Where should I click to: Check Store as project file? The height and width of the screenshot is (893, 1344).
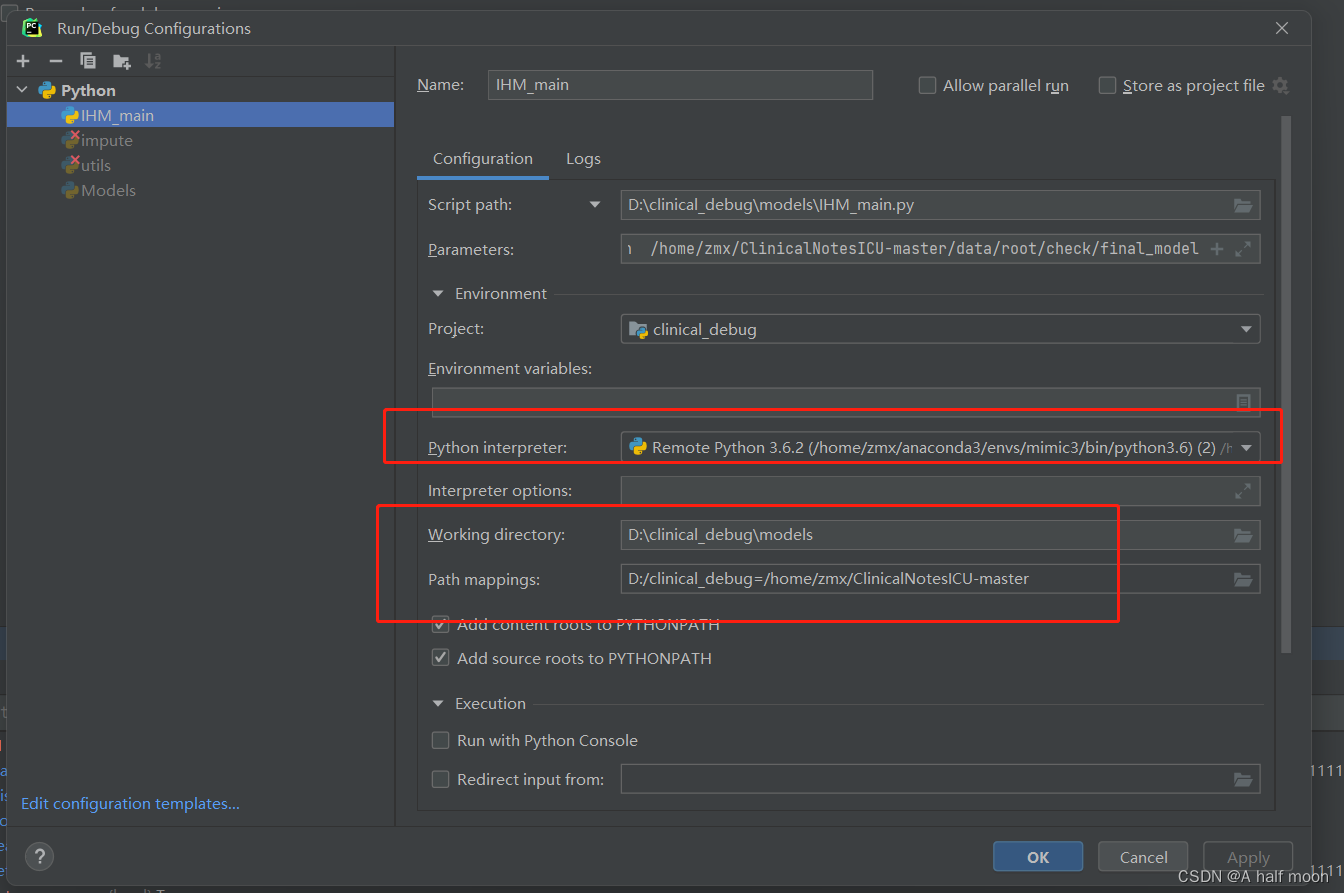[1107, 86]
